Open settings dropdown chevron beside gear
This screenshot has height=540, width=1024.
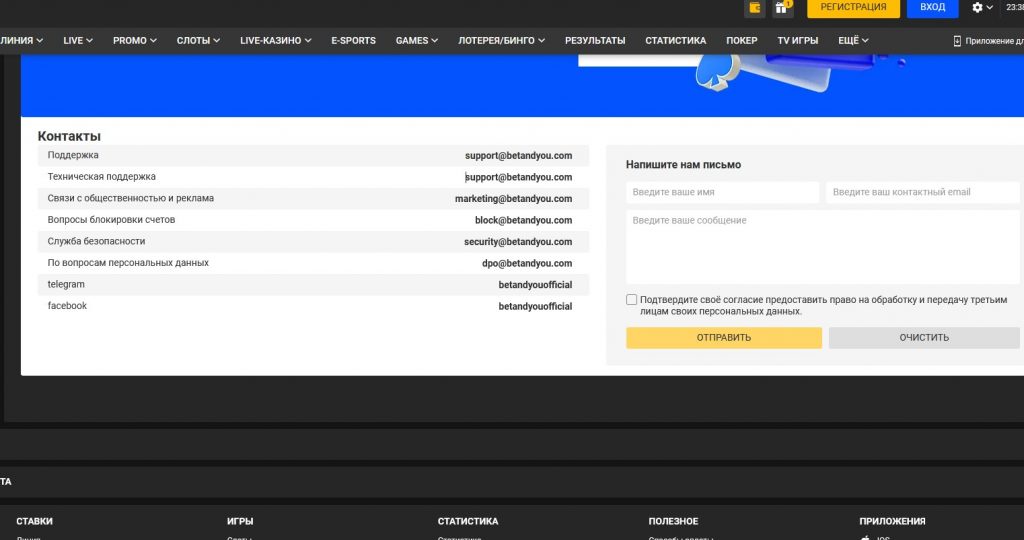click(x=990, y=8)
